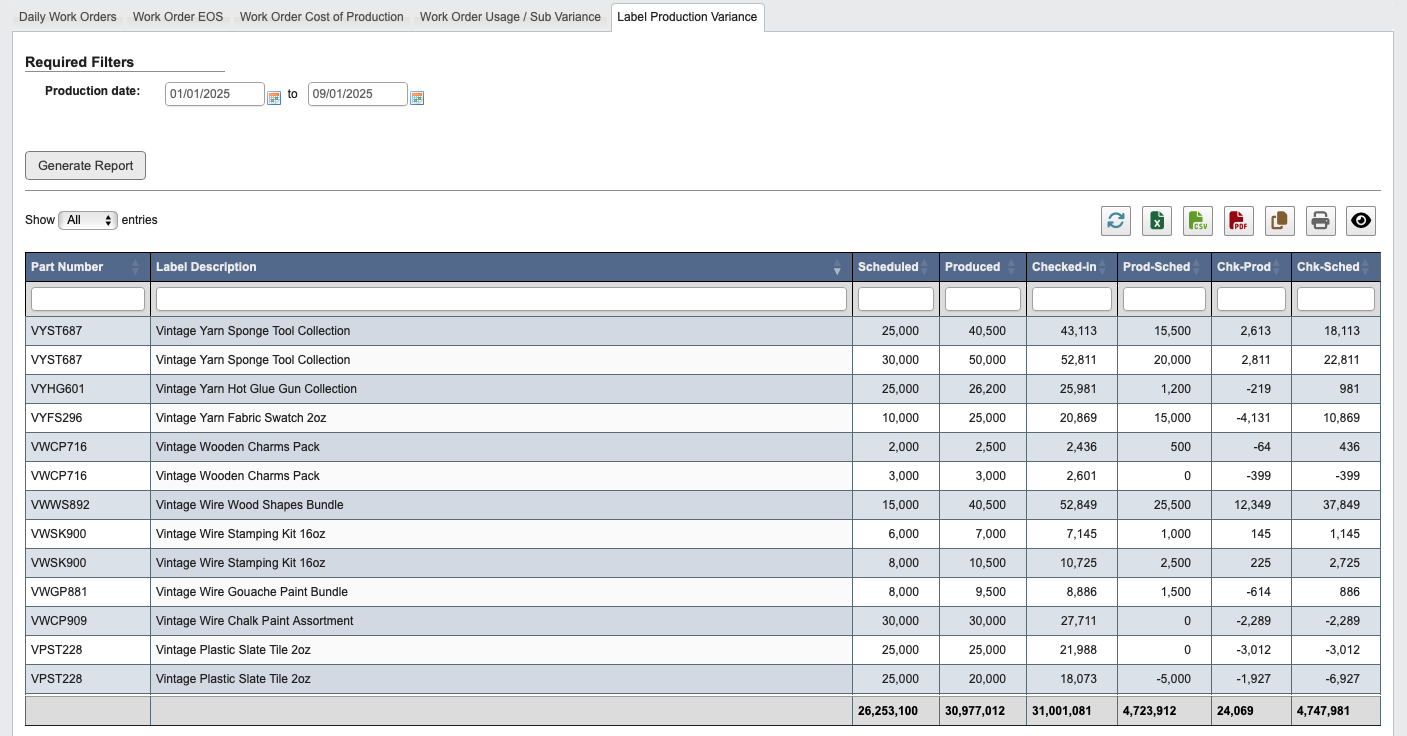1407x736 pixels.
Task: Copy the report data to clipboard
Action: tap(1279, 220)
